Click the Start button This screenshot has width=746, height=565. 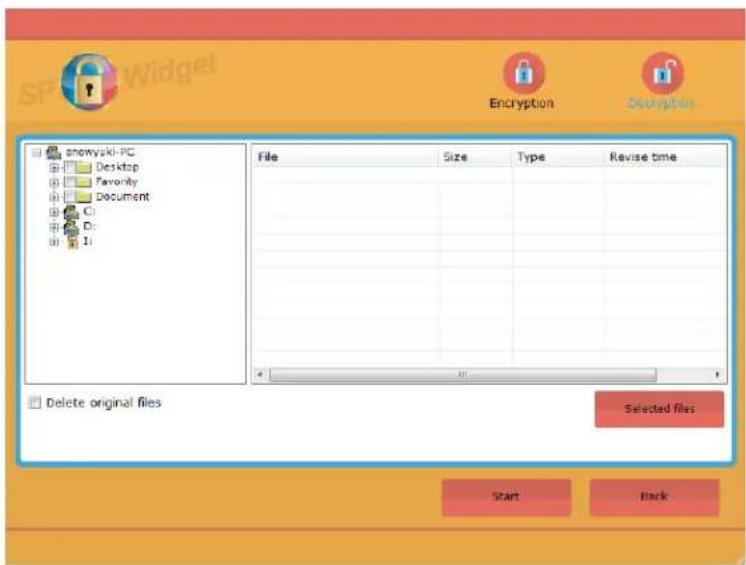coord(506,497)
